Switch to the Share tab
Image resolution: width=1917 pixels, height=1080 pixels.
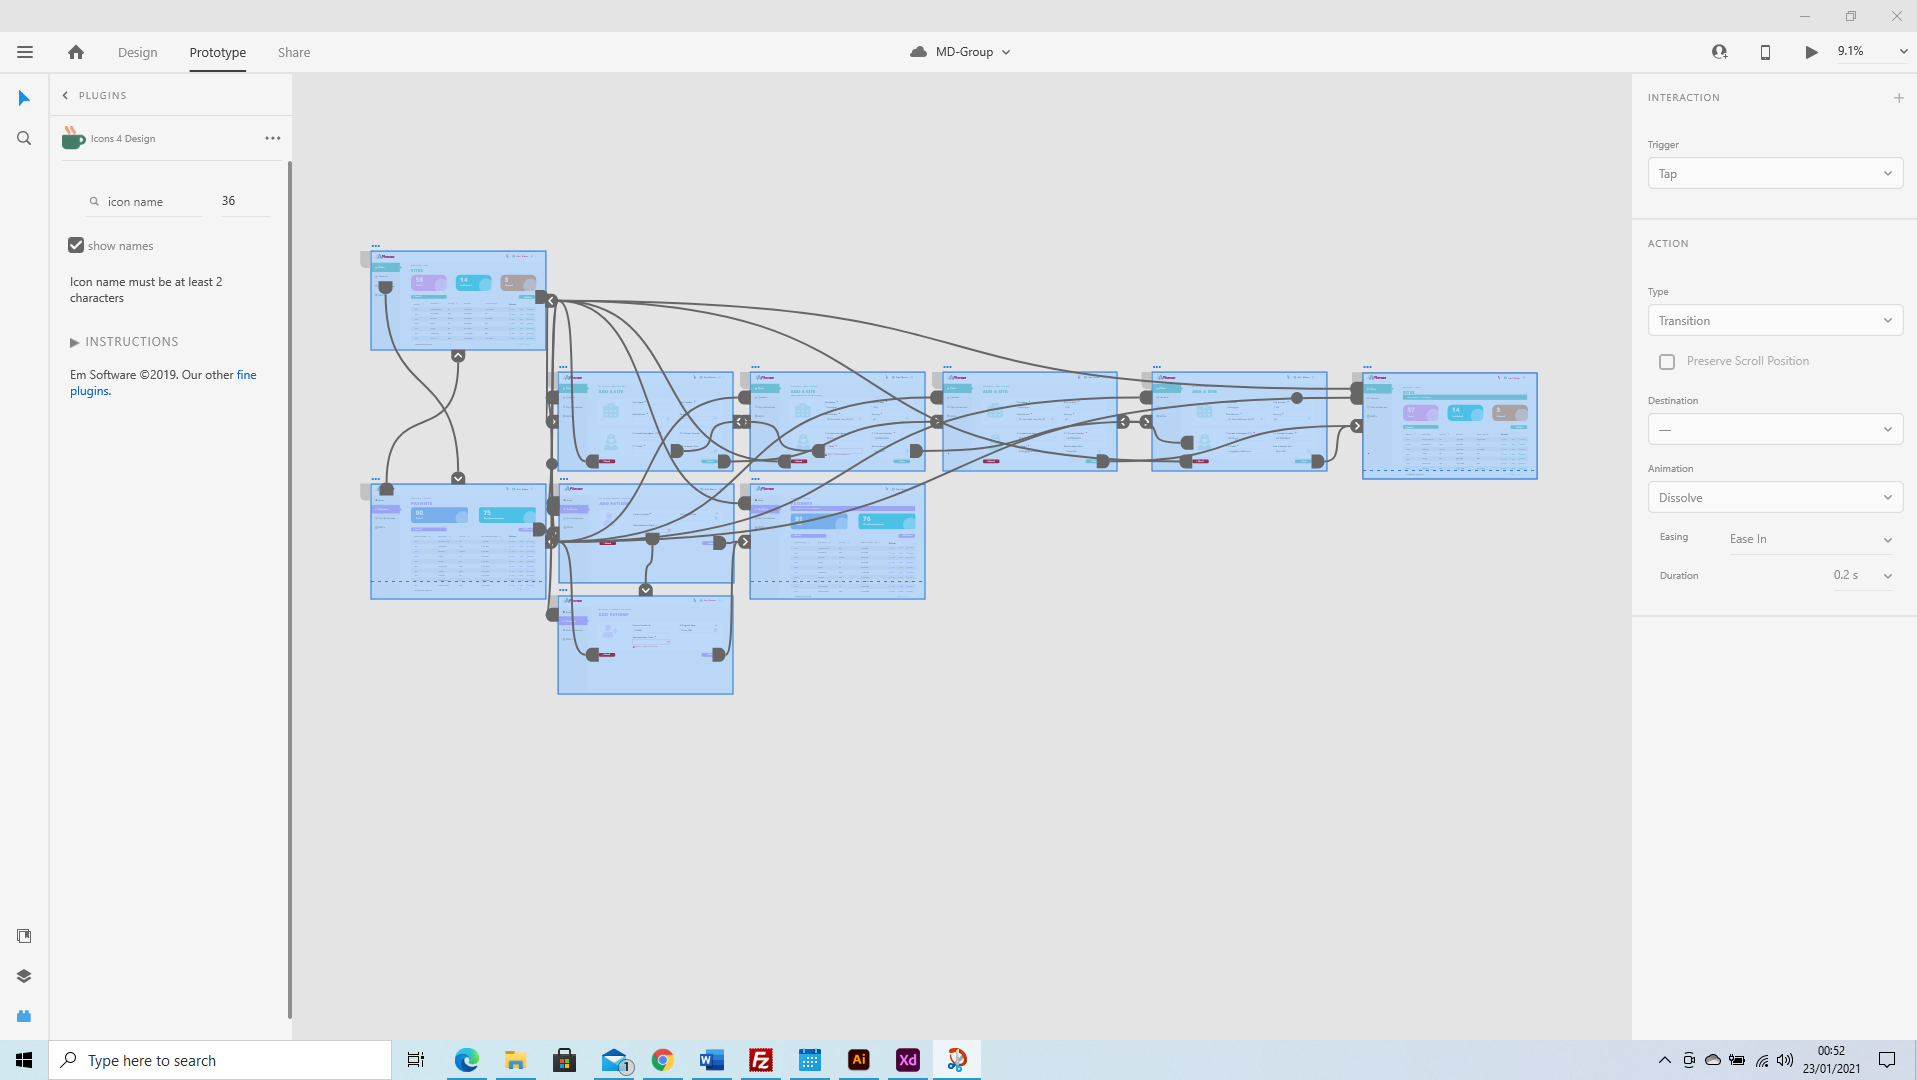tap(294, 52)
